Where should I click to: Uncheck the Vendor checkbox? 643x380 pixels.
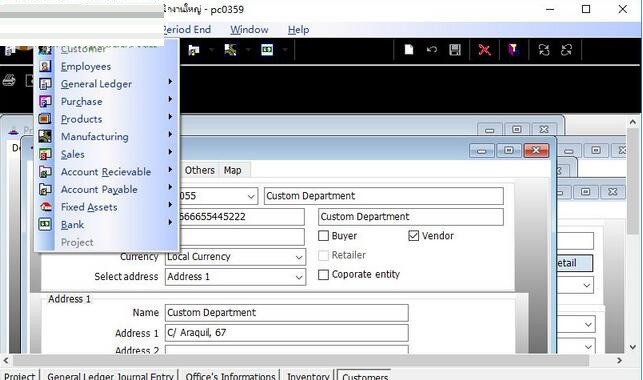414,236
